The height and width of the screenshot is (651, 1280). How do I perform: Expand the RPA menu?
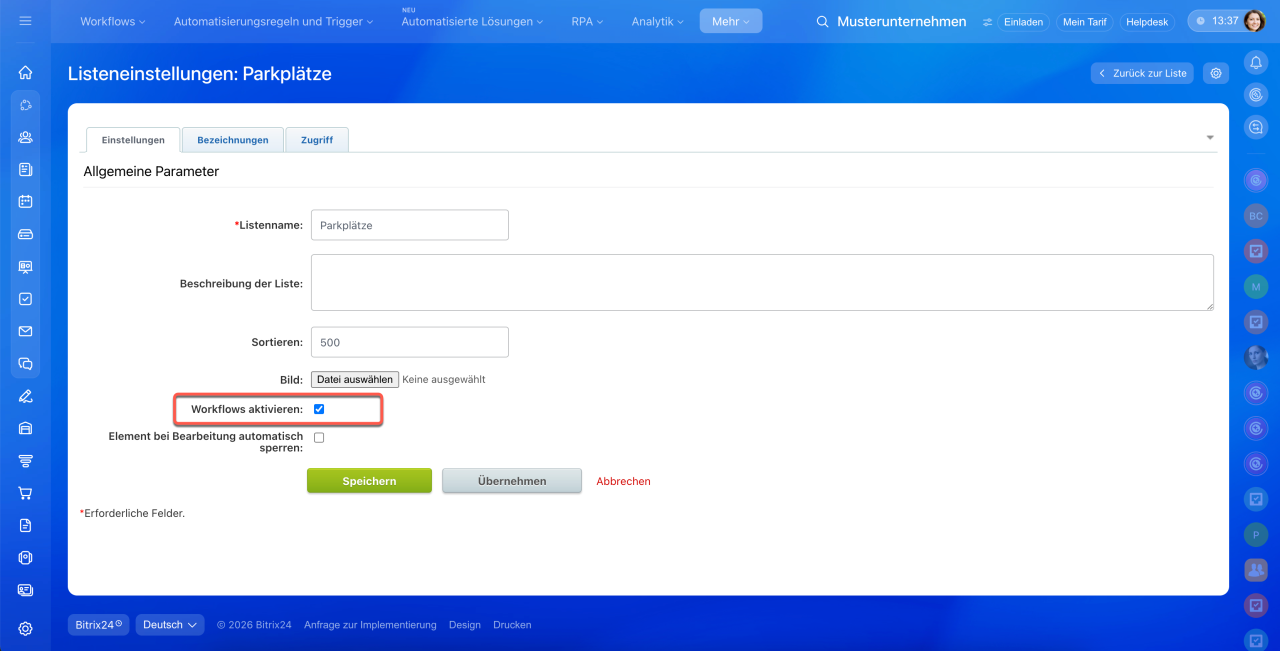click(x=589, y=21)
